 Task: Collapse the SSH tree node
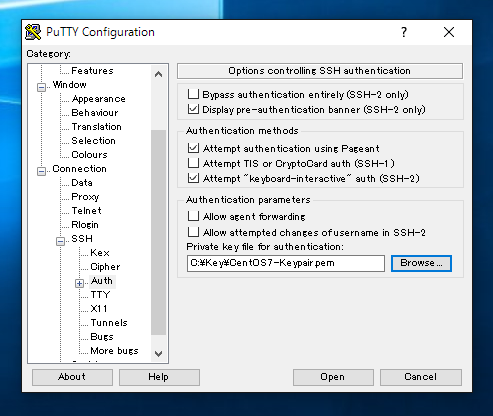pyautogui.click(x=60, y=241)
